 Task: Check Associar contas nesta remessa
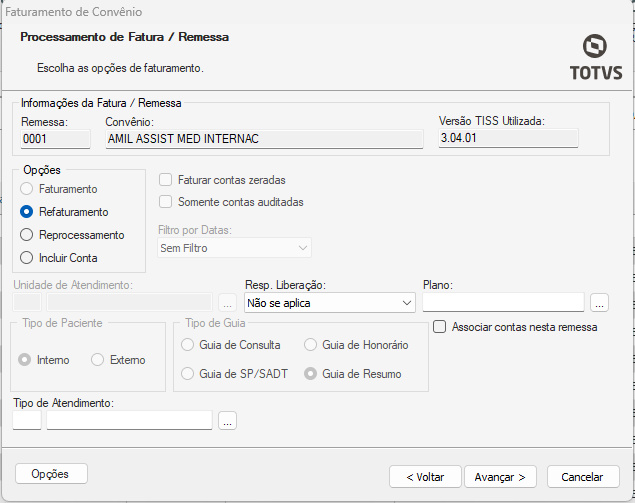440,327
